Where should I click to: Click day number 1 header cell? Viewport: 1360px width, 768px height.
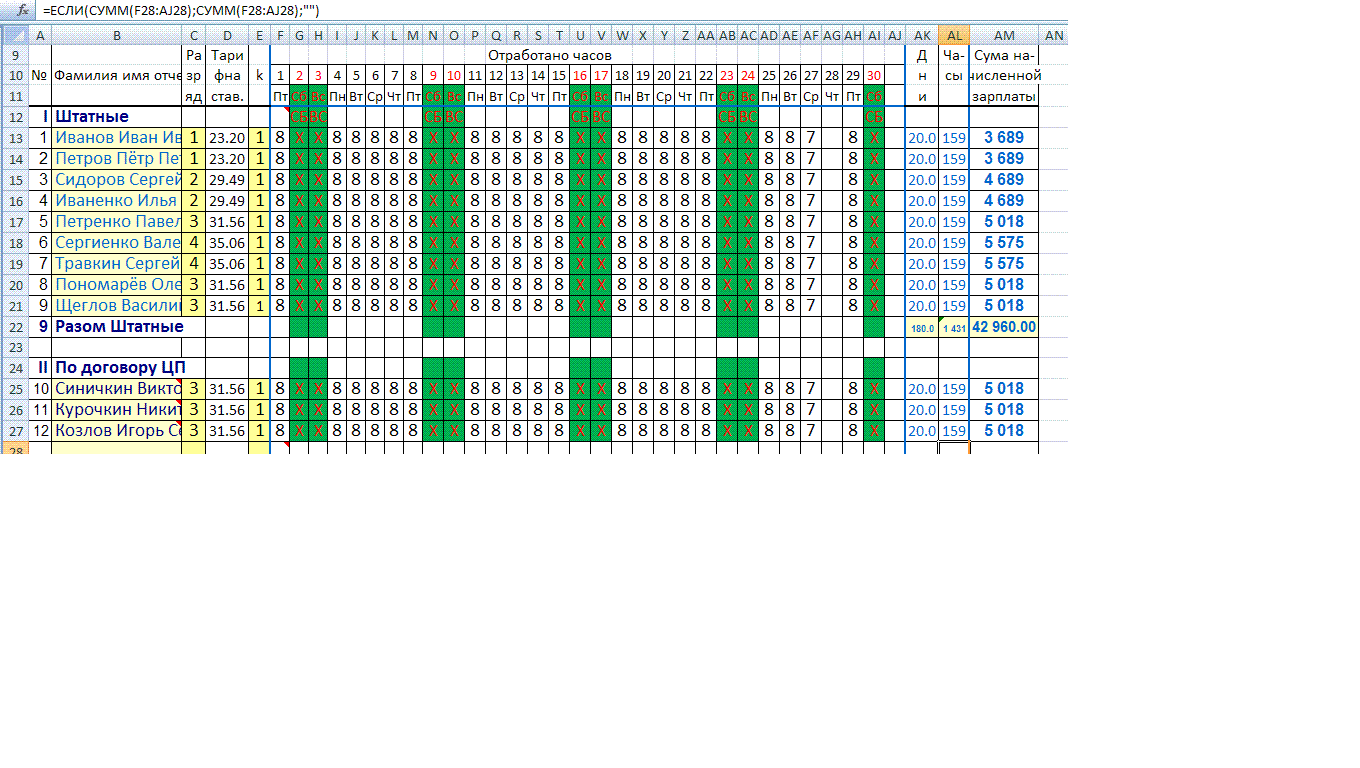tap(280, 75)
